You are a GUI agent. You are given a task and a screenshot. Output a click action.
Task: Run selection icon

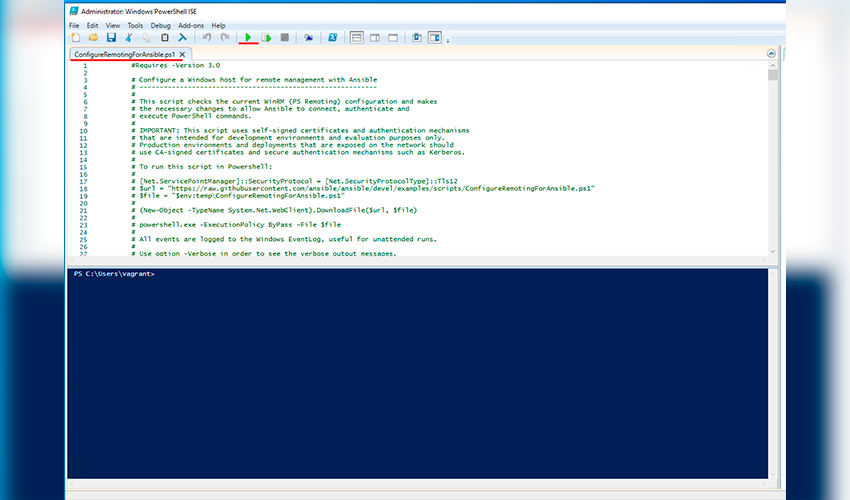click(267, 37)
